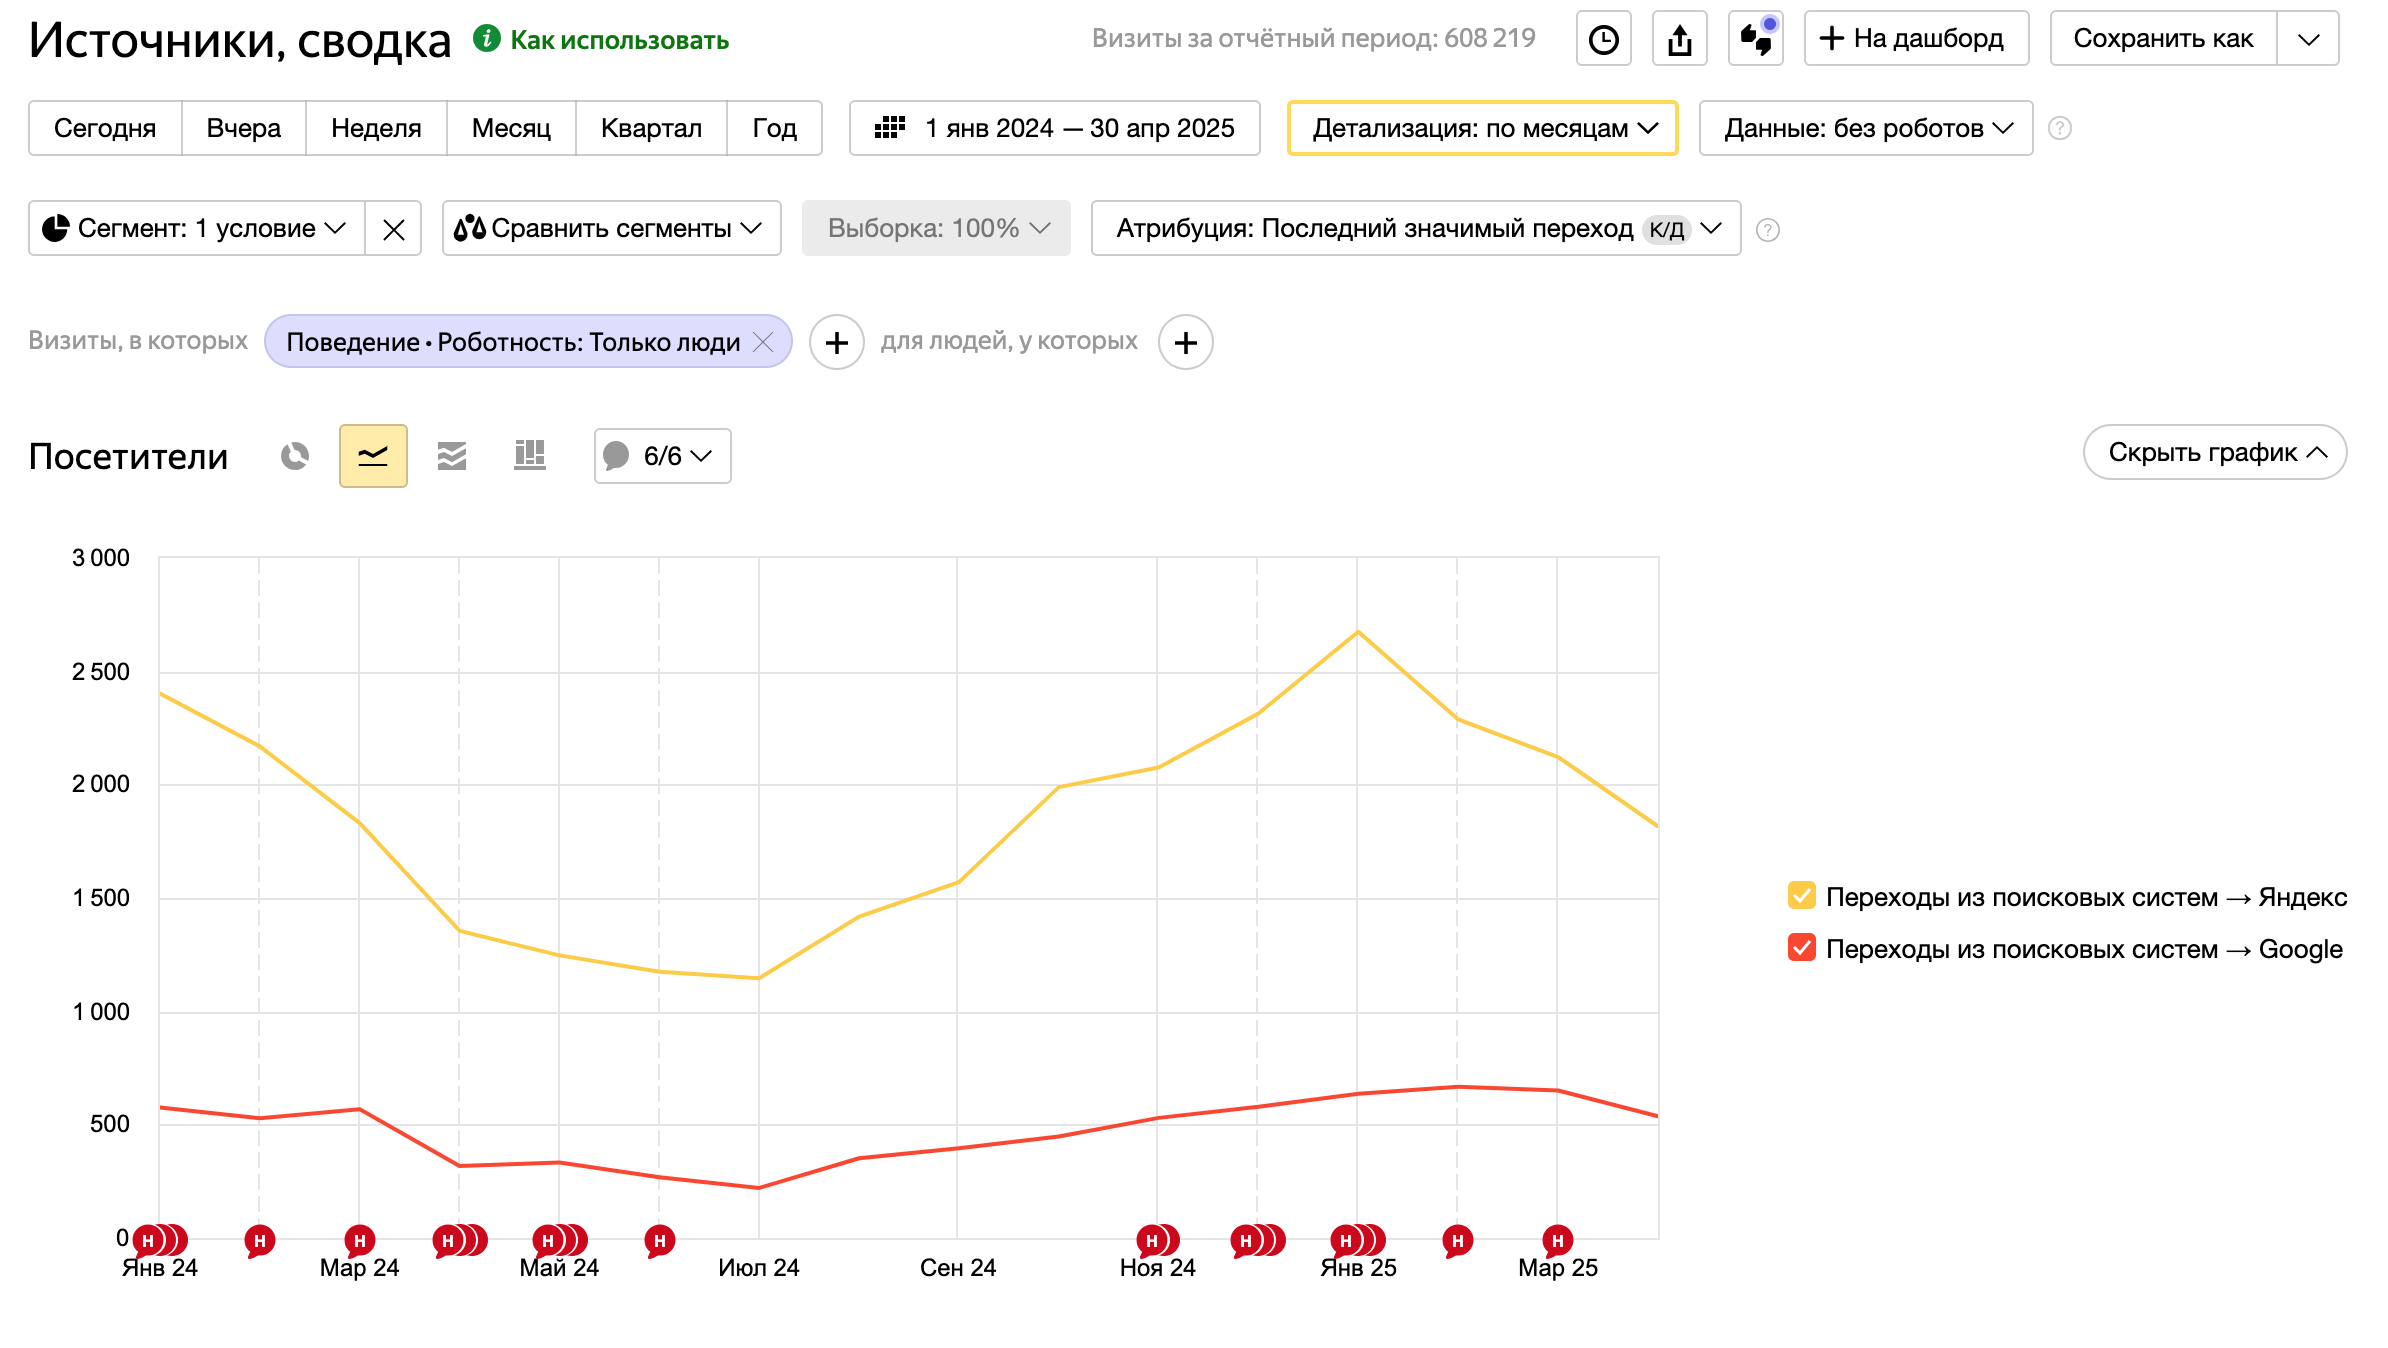This screenshot has width=2388, height=1348.
Task: Open report history clock icon
Action: [1603, 39]
